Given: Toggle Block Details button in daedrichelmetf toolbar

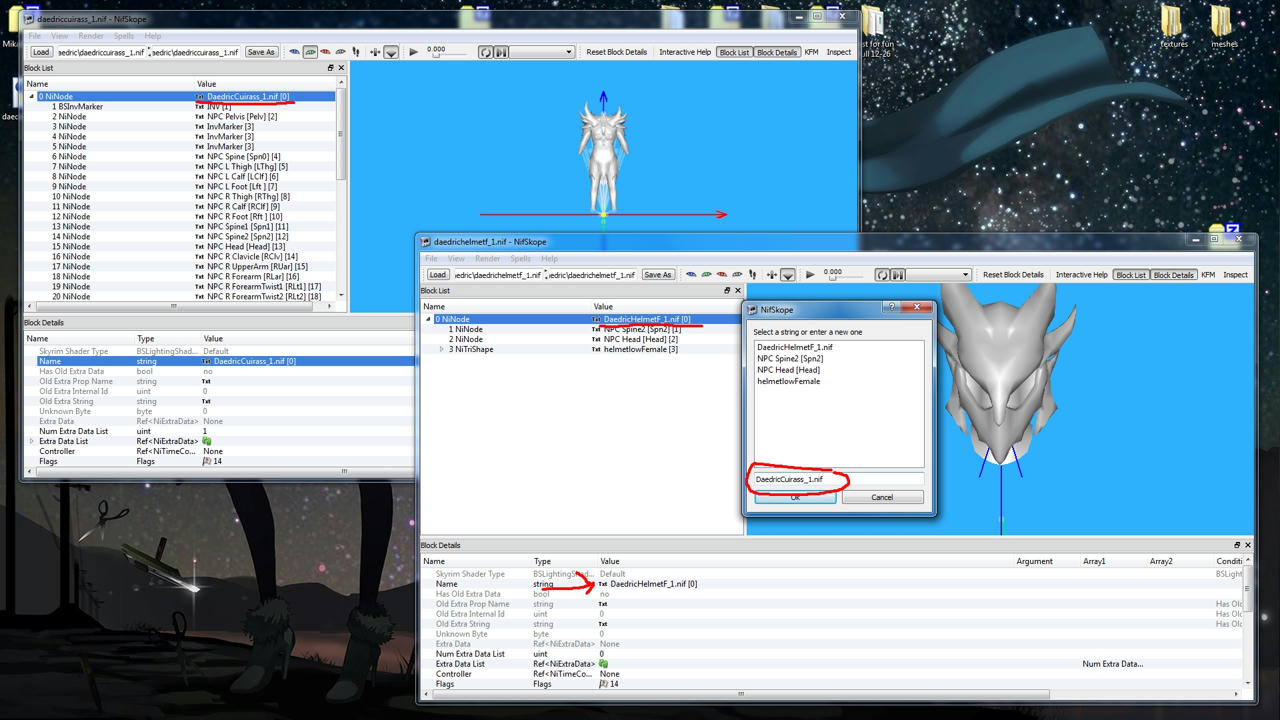Looking at the screenshot, I should tap(1173, 275).
